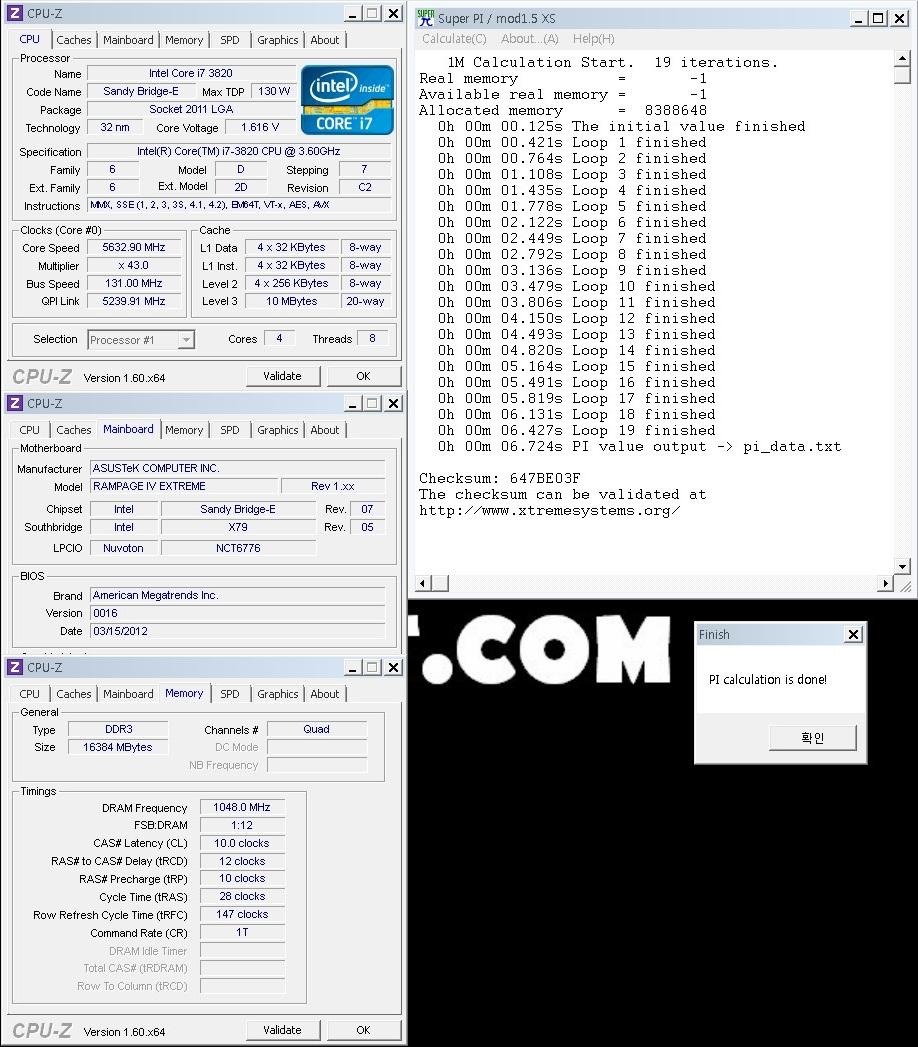Click Super PI vertical scrollbar up arrow
918x1047 pixels.
click(902, 58)
